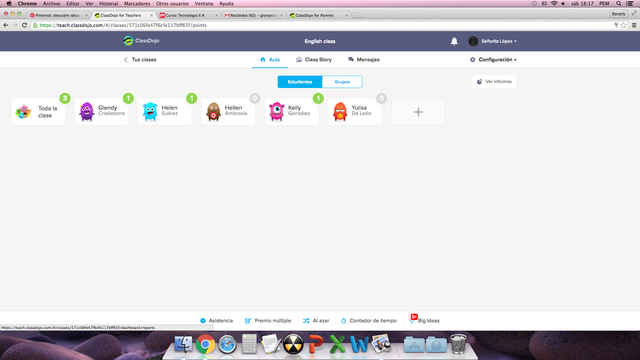Switch to the Aula tab
640x360 pixels.
click(270, 60)
